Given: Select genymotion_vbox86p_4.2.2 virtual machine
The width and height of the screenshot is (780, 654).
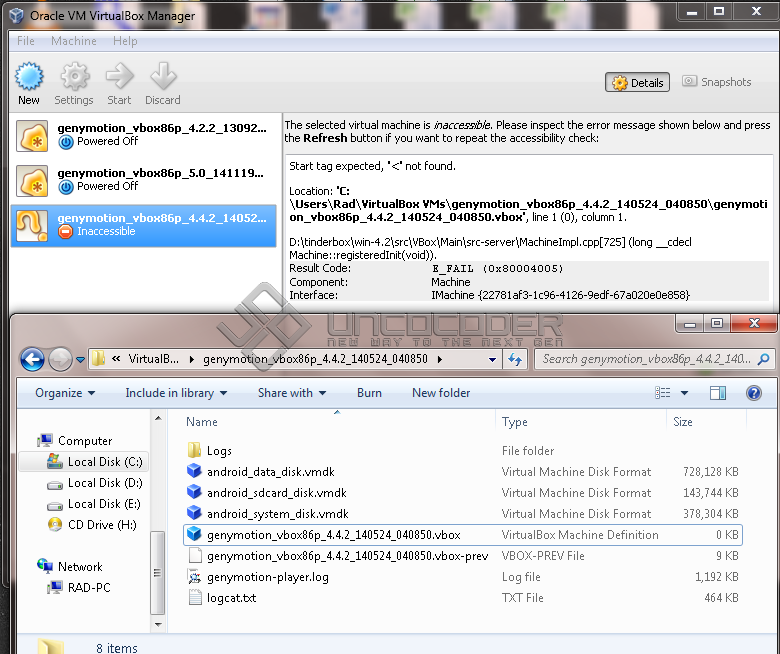Looking at the screenshot, I should (x=143, y=135).
